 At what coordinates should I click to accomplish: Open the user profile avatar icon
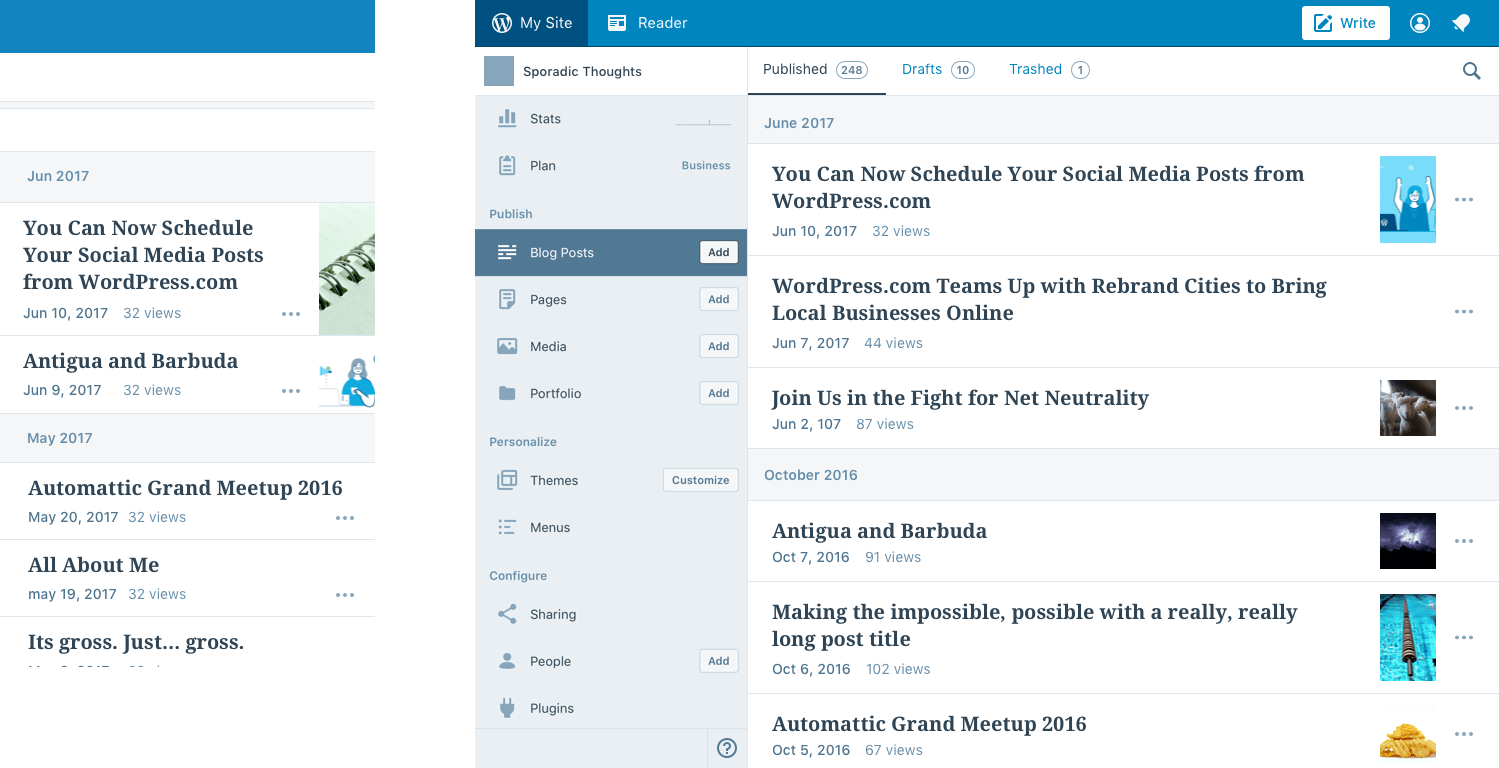click(1419, 23)
